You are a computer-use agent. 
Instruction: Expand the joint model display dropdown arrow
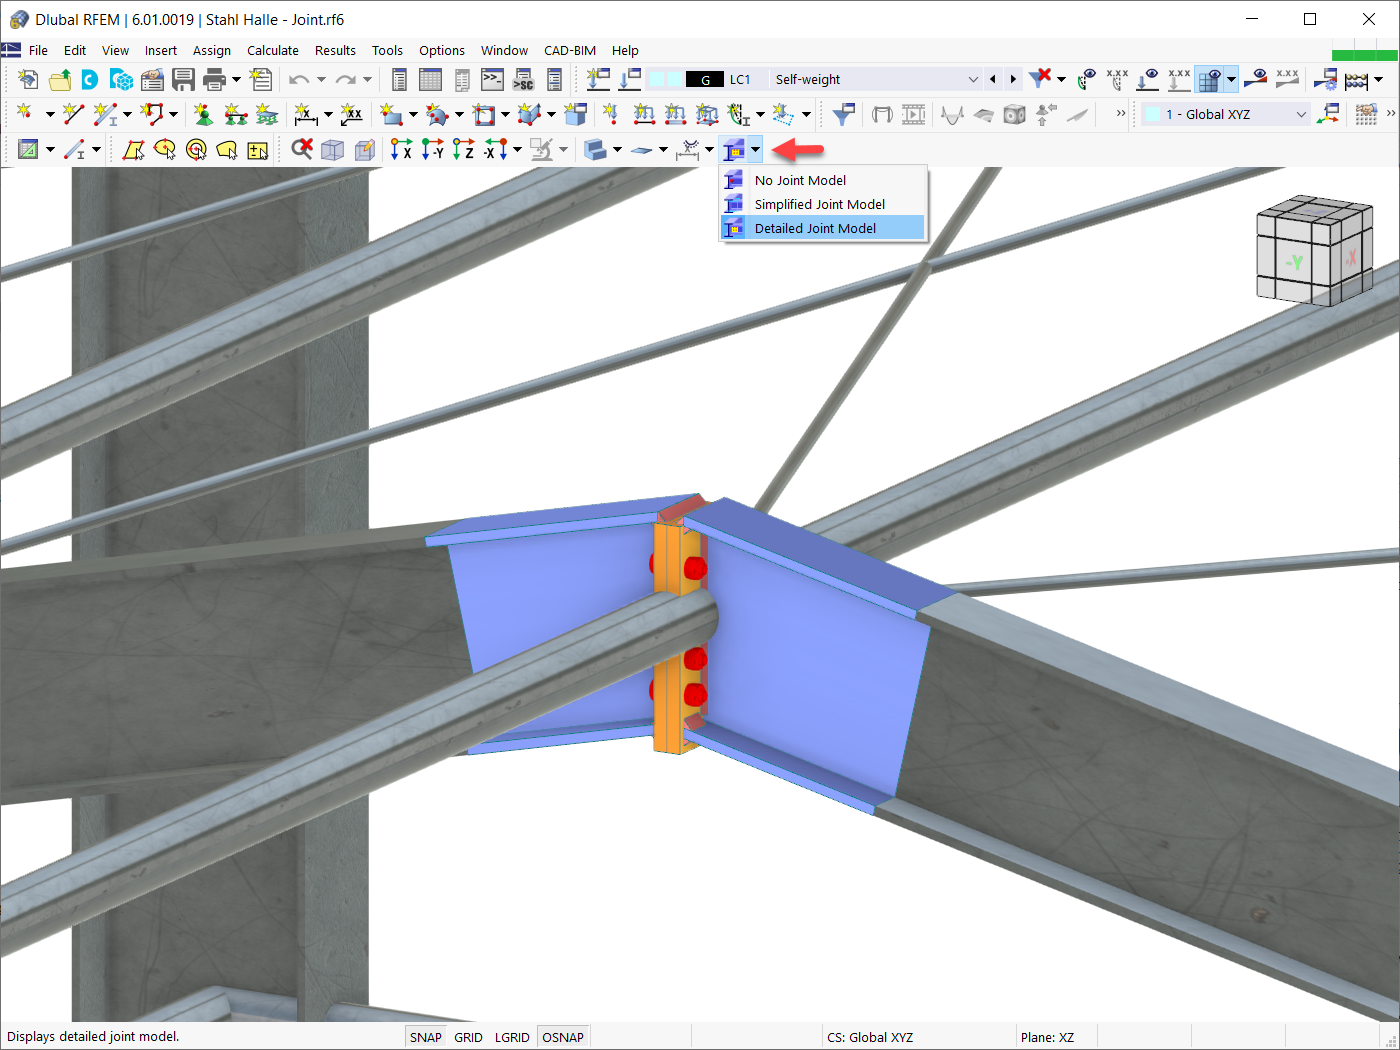(x=755, y=150)
